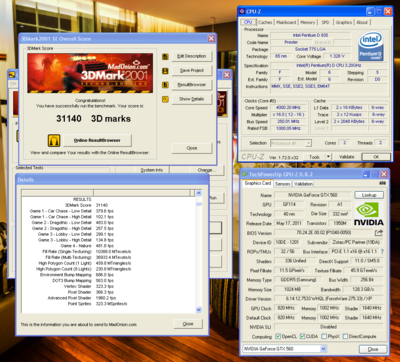Switch to the Graphics tab in CPU-Z

point(344,22)
